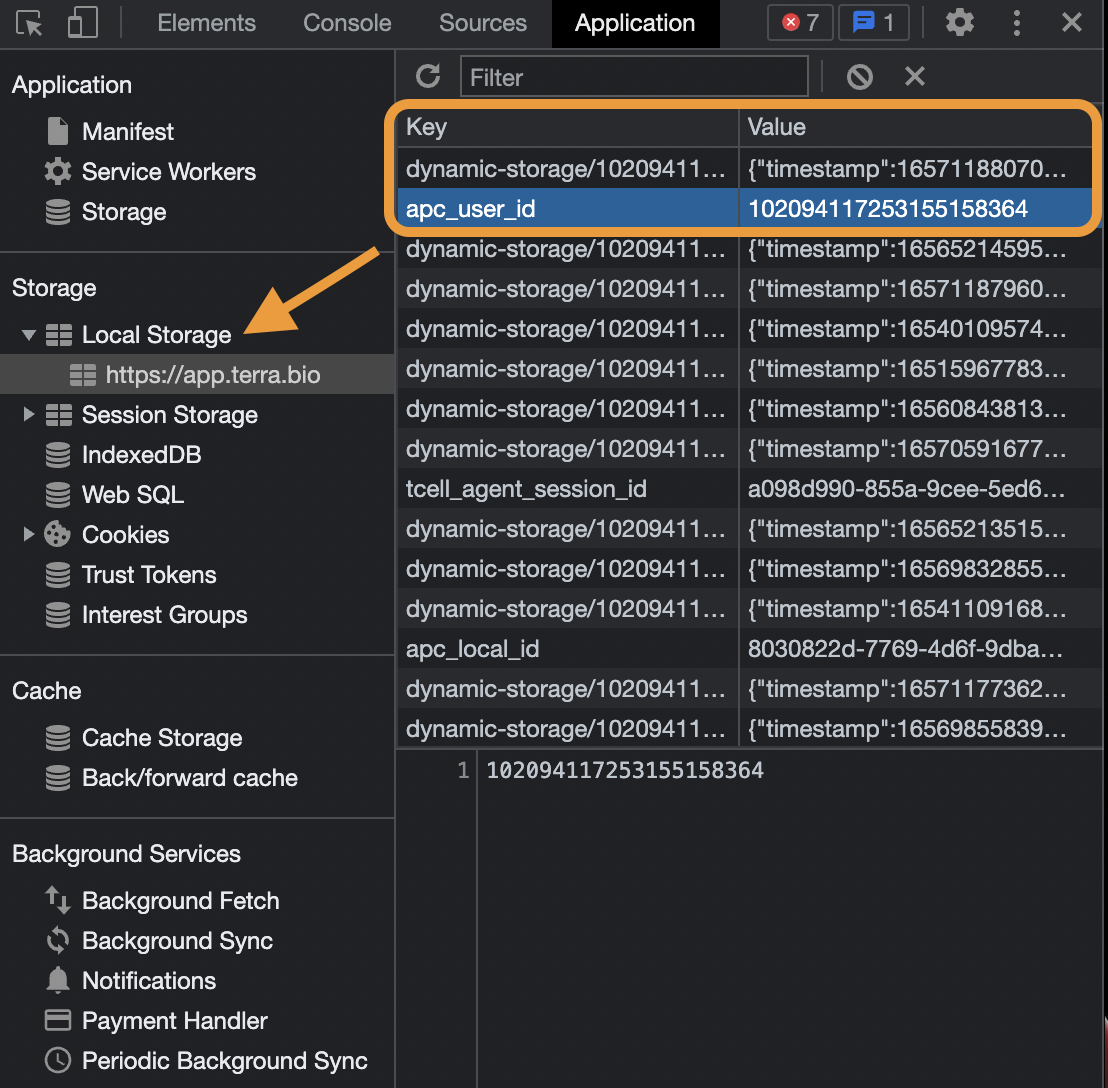The width and height of the screenshot is (1108, 1088).
Task: Select the apc_user_id key cell
Action: (568, 208)
